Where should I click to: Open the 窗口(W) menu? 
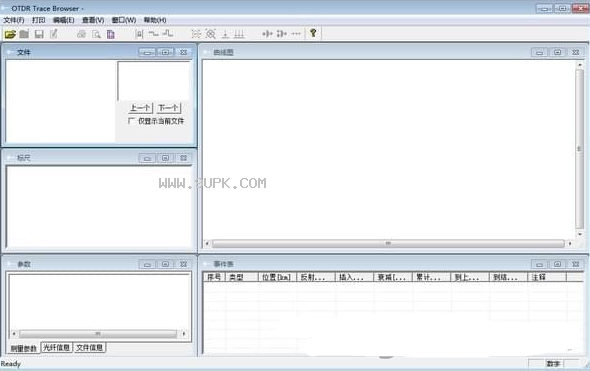[x=124, y=20]
